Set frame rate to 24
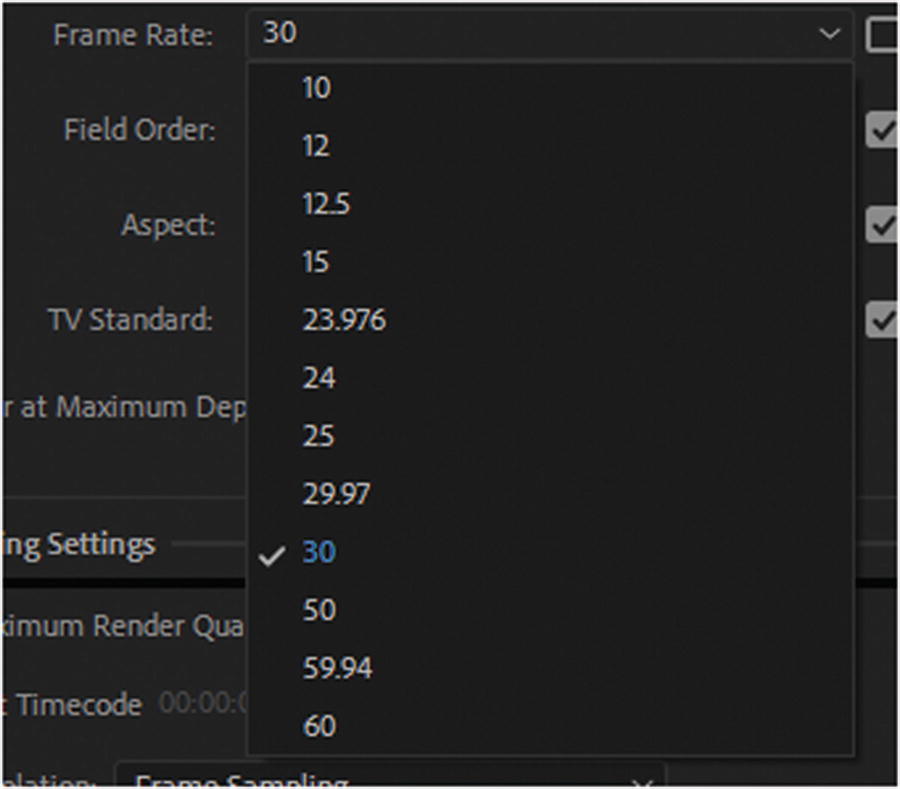This screenshot has width=900, height=789. (319, 378)
